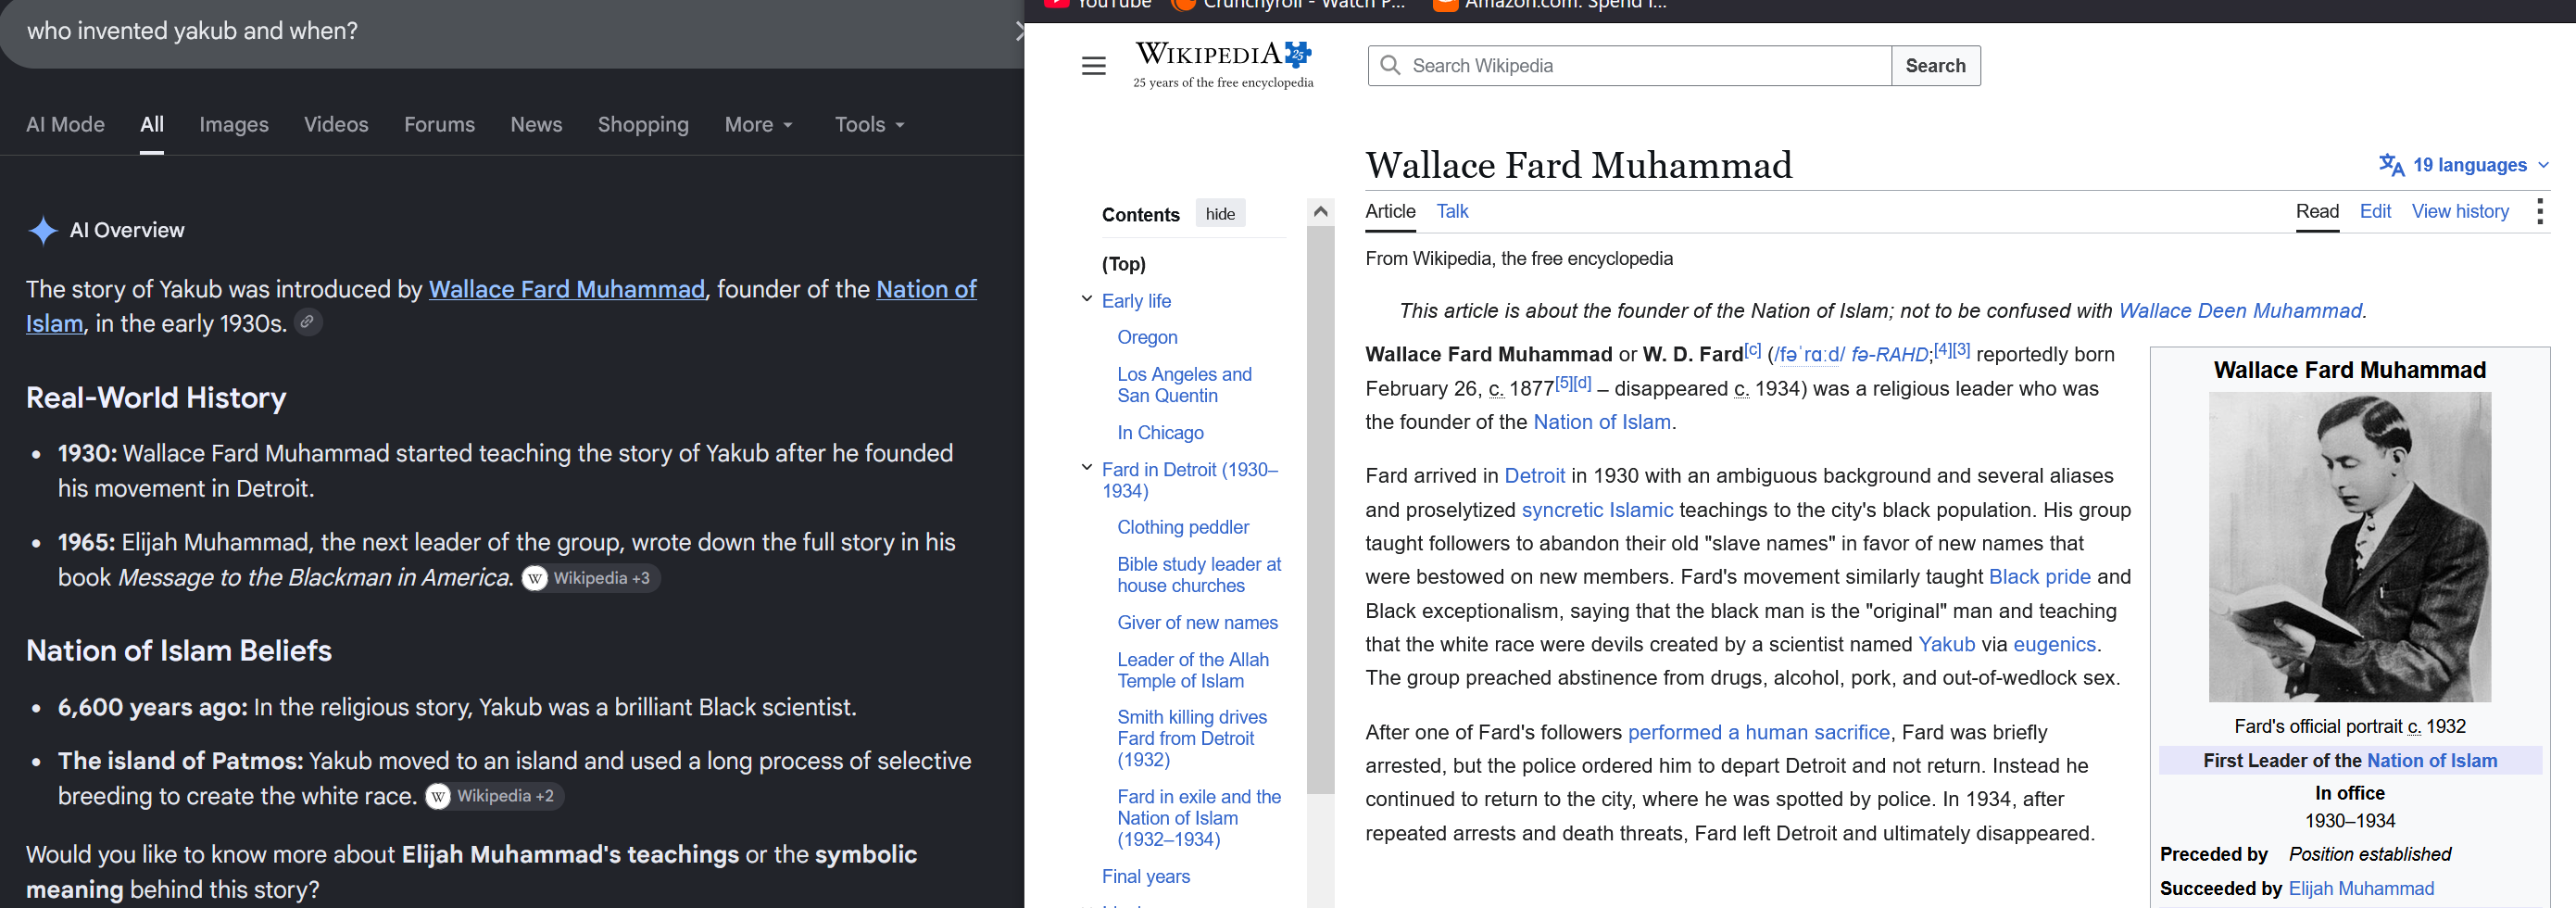Click the Edit tab on Wikipedia
This screenshot has height=908, width=2576.
click(x=2375, y=211)
